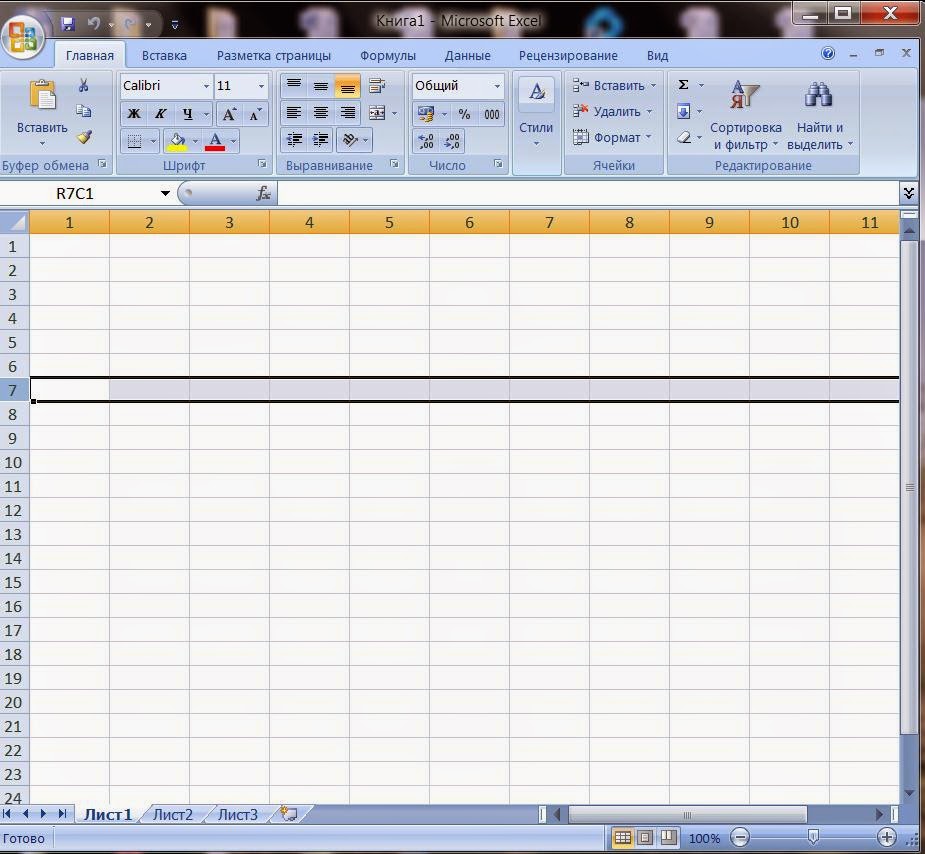
Task: Click the AutoSum sigma icon
Action: [683, 85]
